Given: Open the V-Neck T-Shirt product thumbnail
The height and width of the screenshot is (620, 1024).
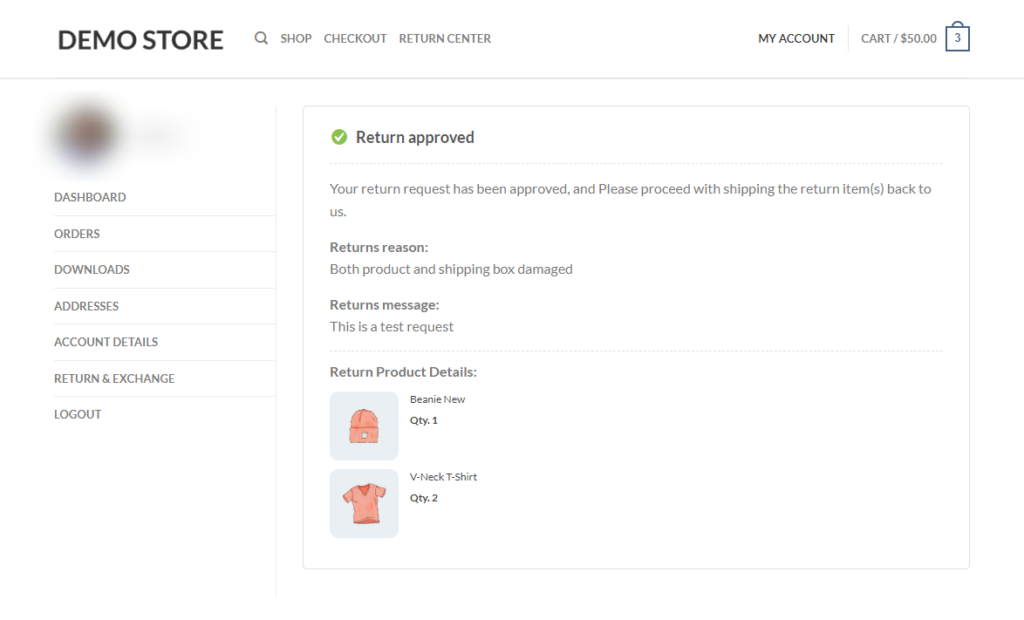Looking at the screenshot, I should coord(364,503).
